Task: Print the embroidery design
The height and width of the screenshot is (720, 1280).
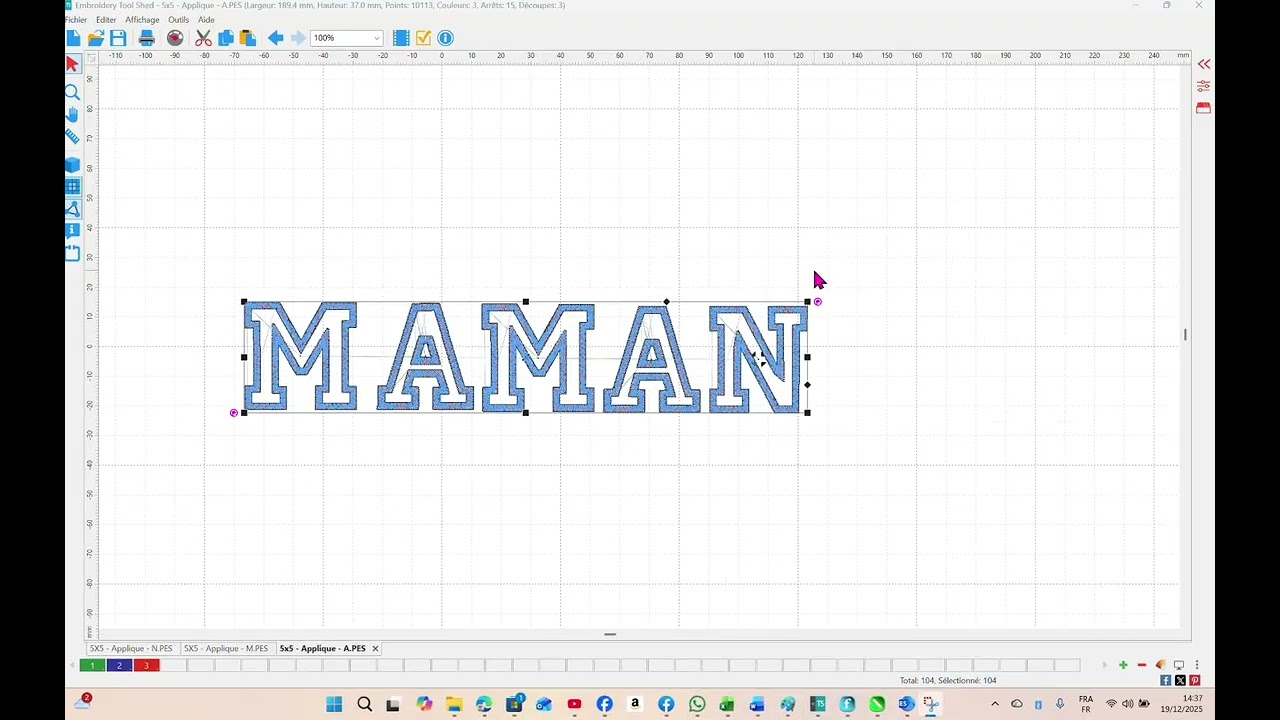Action: coord(147,38)
